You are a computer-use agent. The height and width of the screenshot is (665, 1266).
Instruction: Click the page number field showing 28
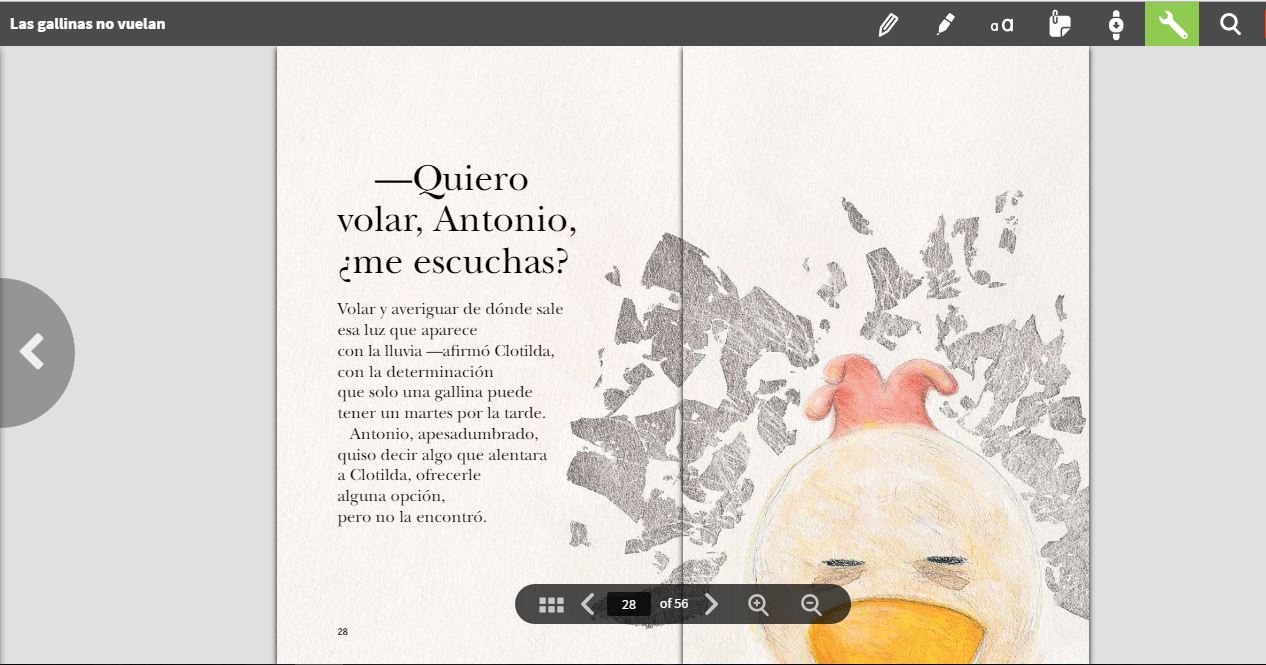click(x=629, y=604)
